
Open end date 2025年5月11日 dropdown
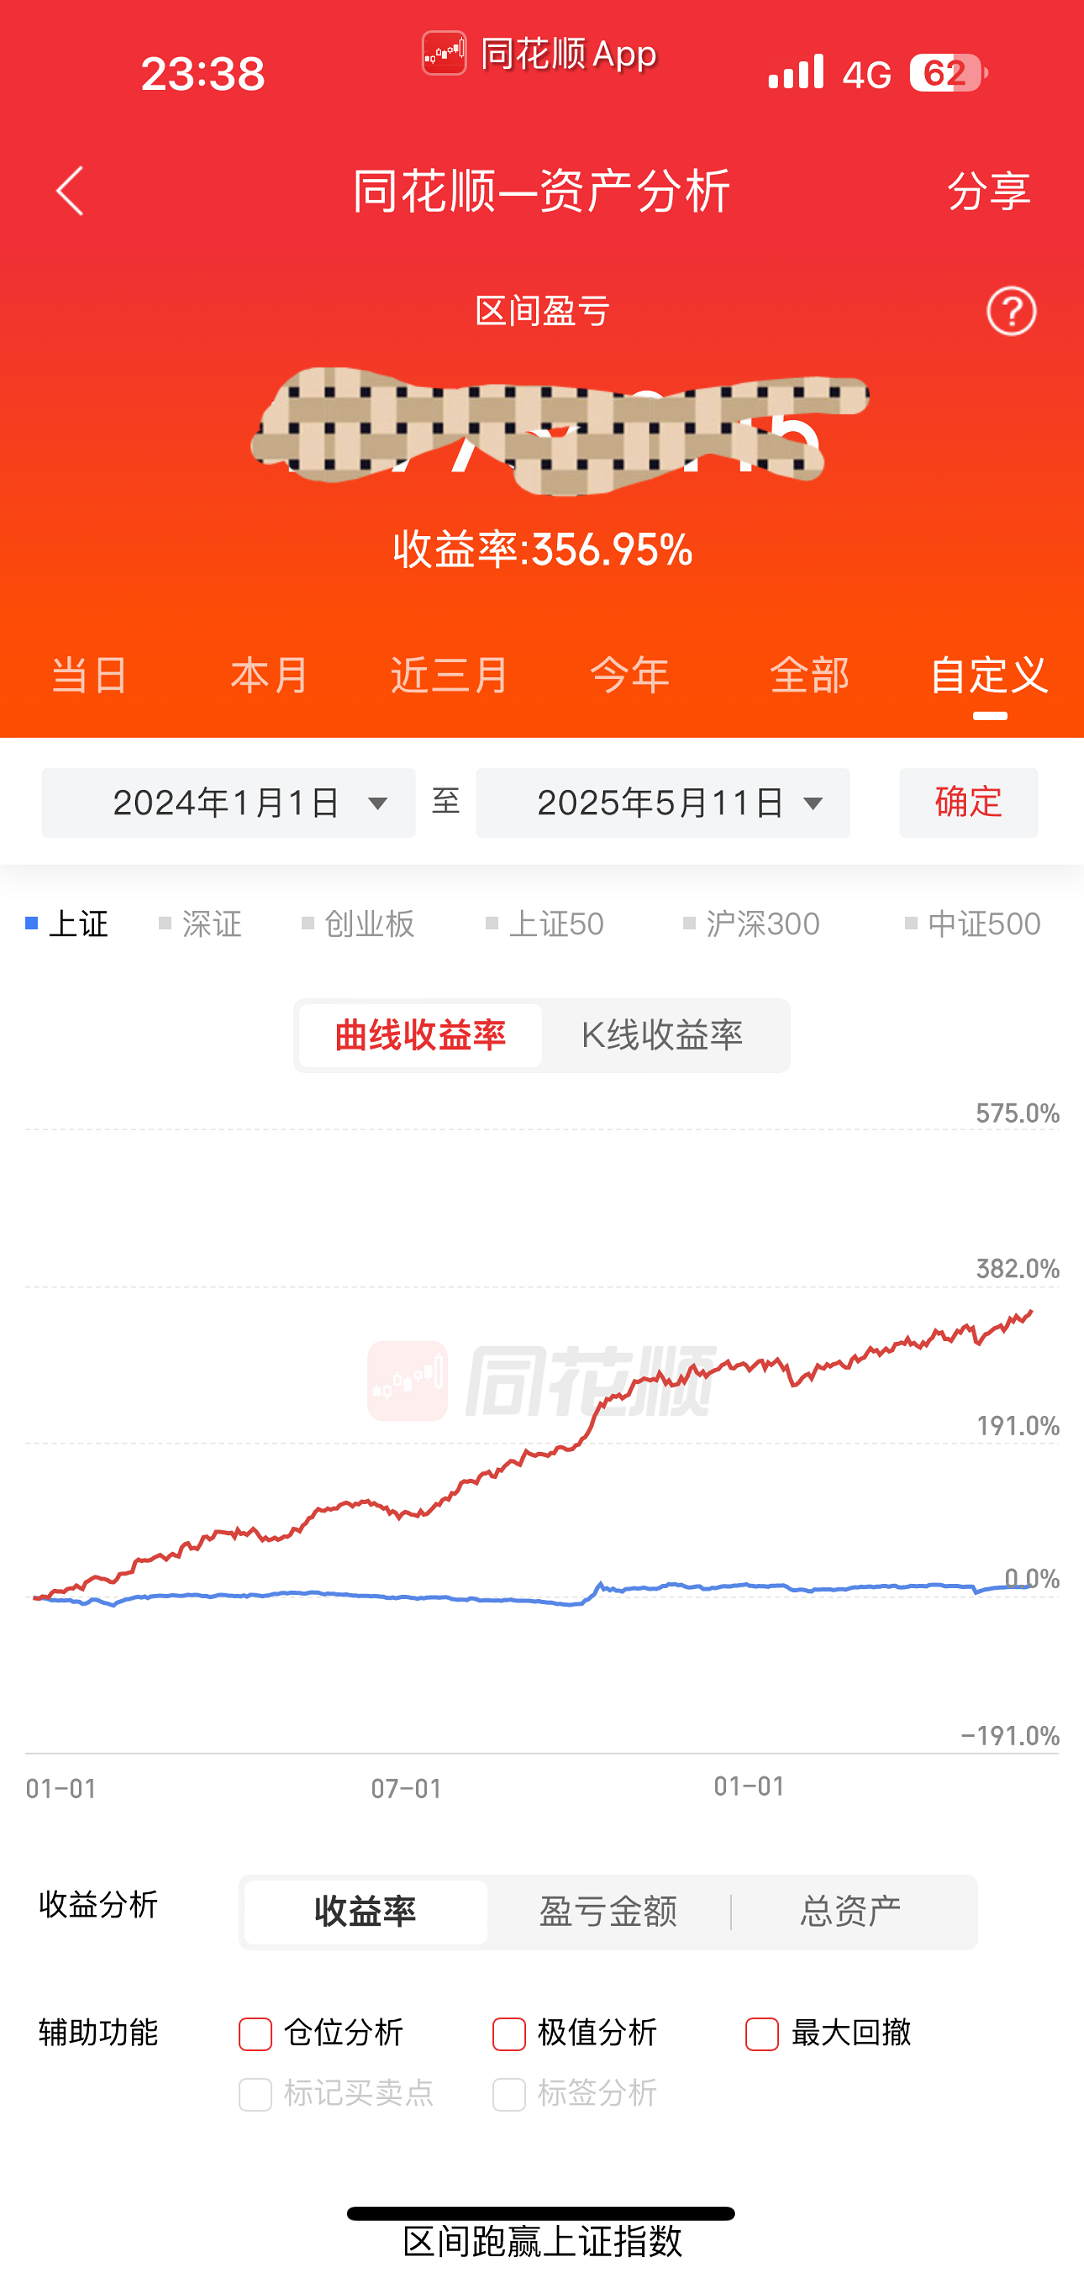click(663, 802)
